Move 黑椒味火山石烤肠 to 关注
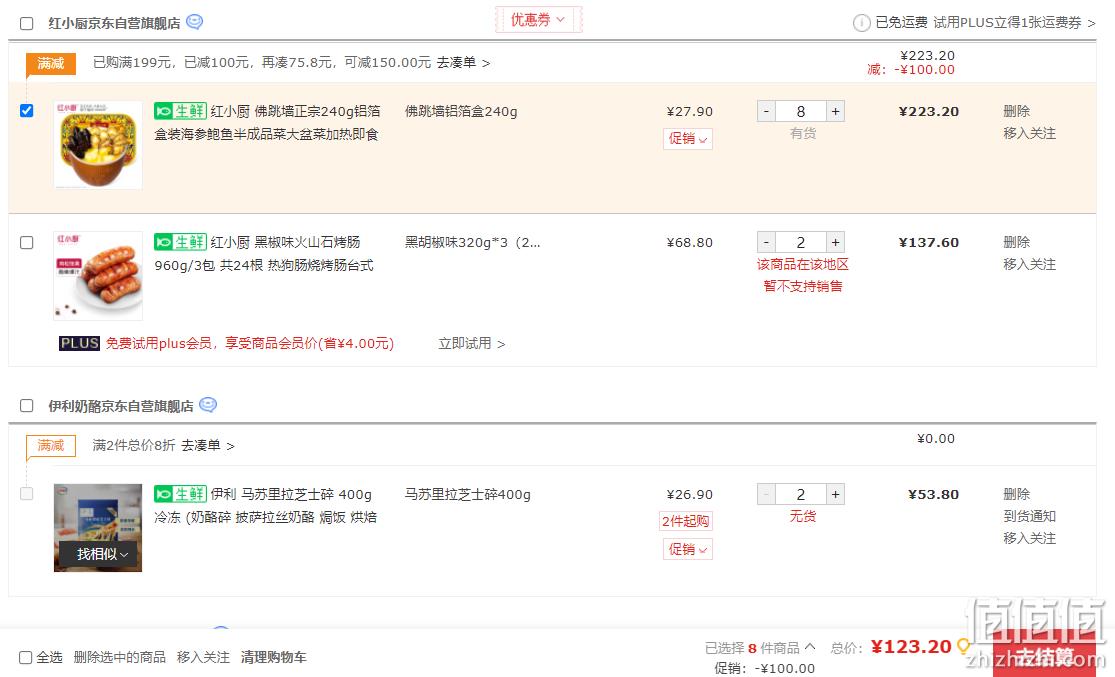1115x677 pixels. click(x=1029, y=264)
